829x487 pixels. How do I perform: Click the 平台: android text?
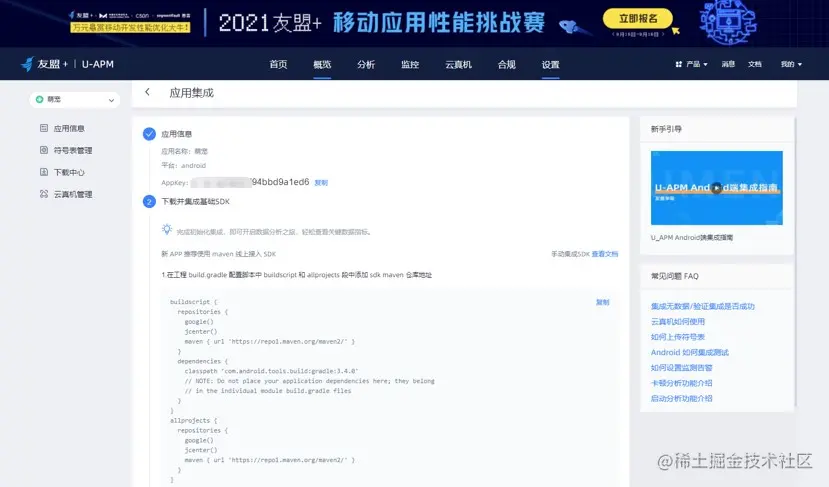click(183, 166)
